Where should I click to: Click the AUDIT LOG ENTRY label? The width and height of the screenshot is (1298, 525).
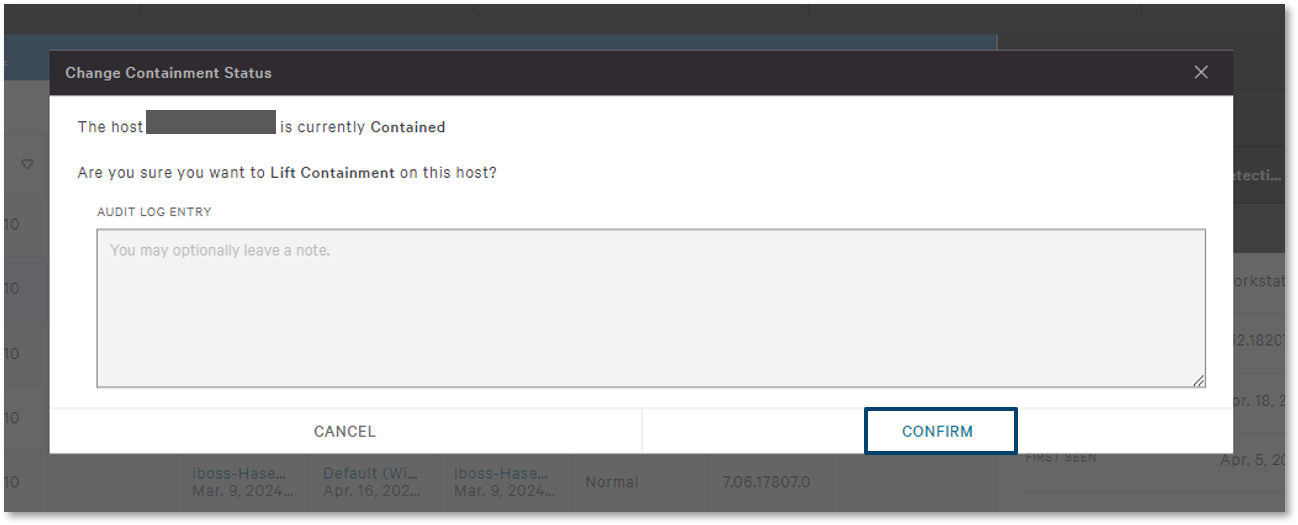click(154, 212)
